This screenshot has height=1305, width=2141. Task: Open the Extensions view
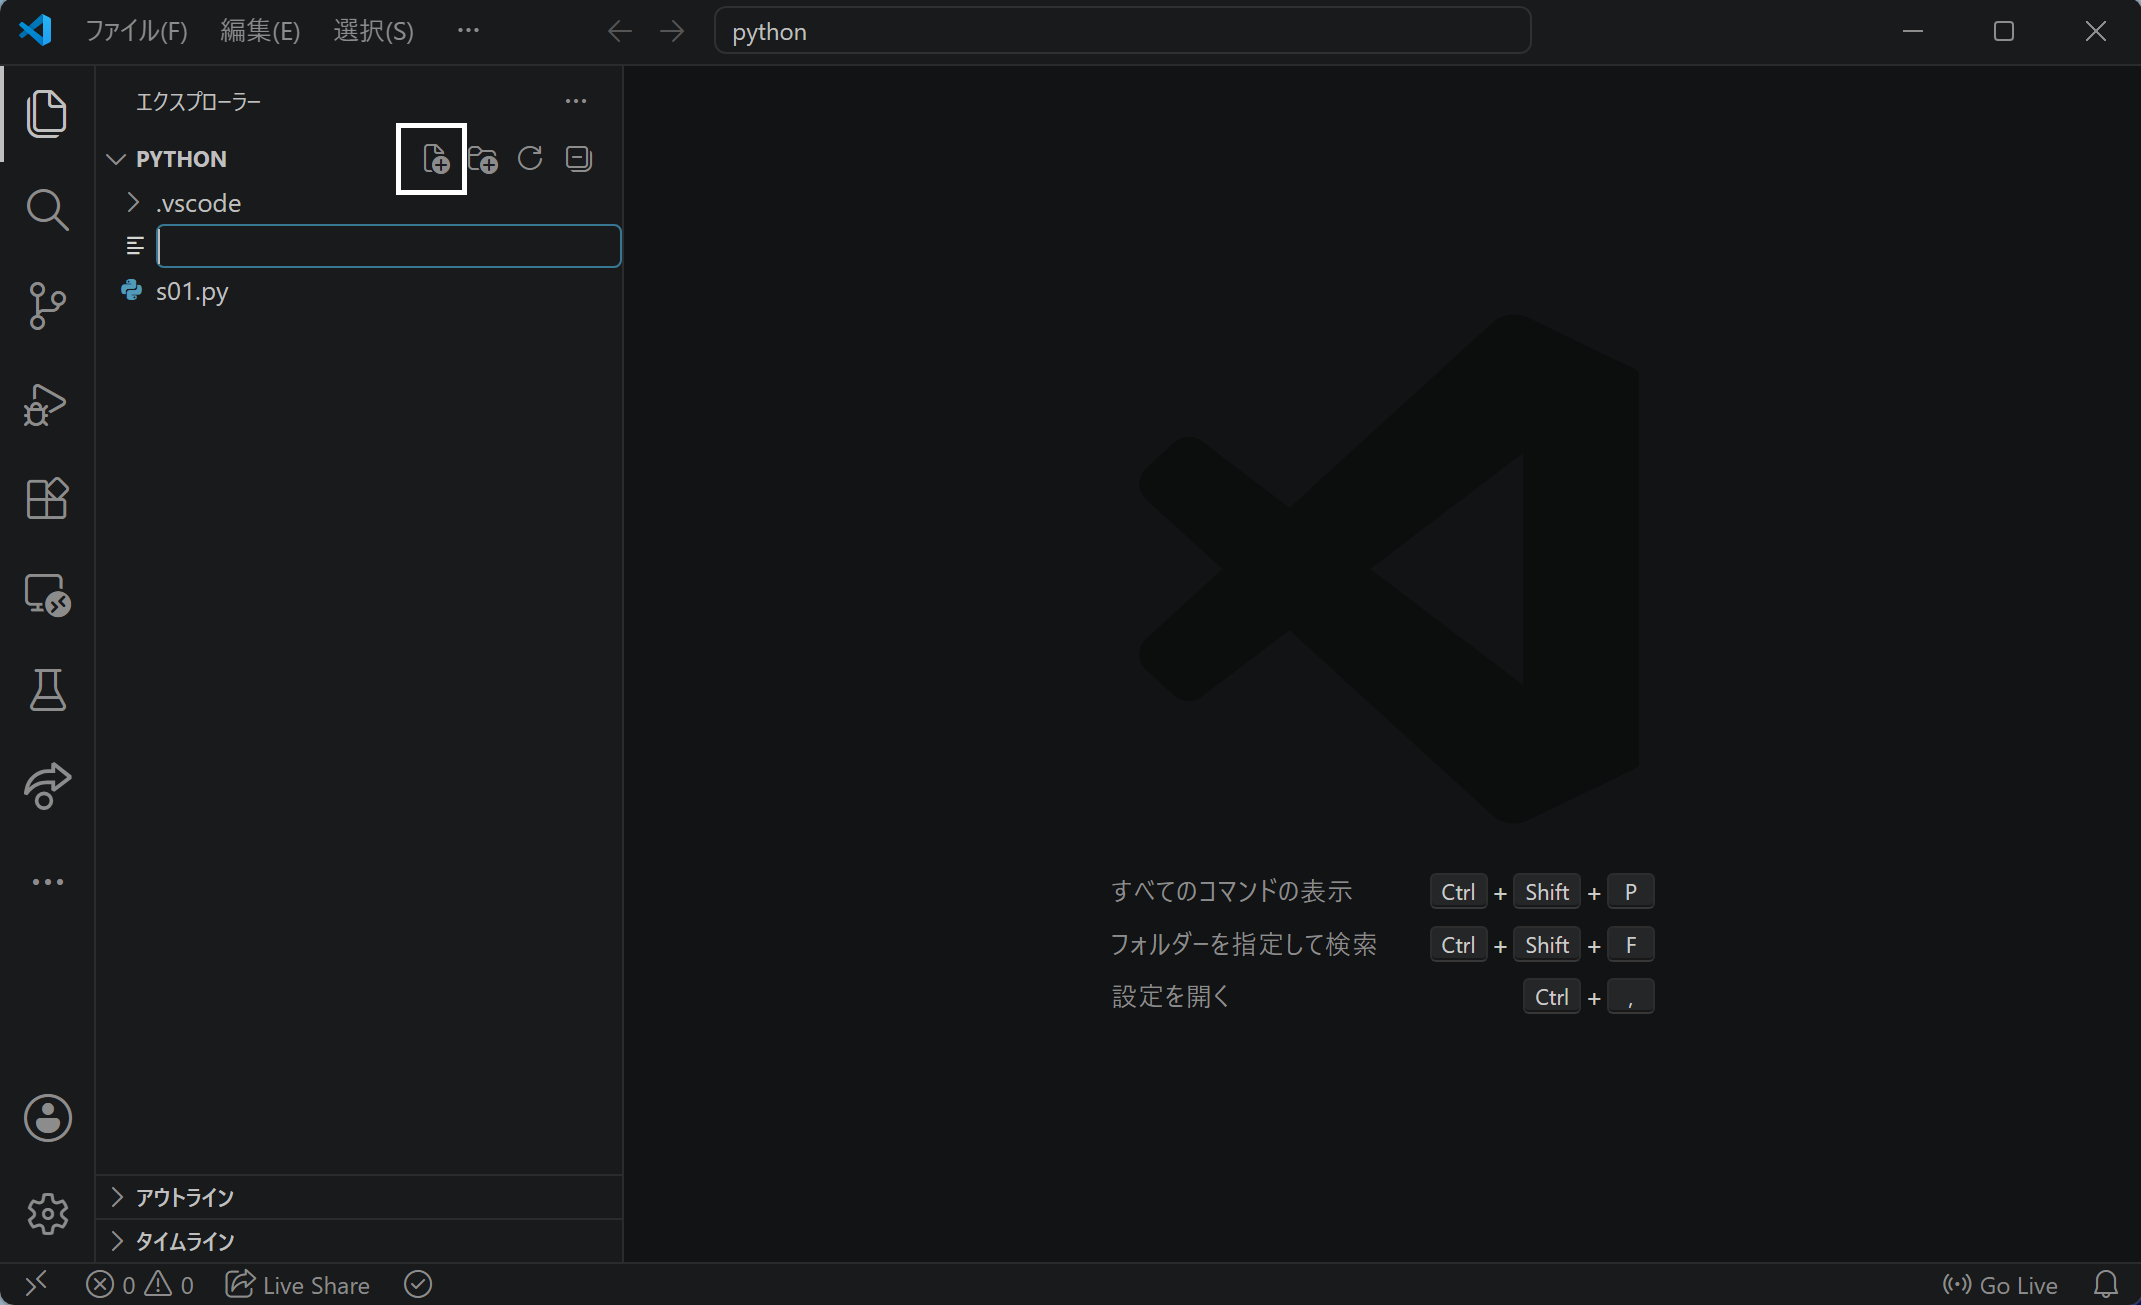[47, 498]
